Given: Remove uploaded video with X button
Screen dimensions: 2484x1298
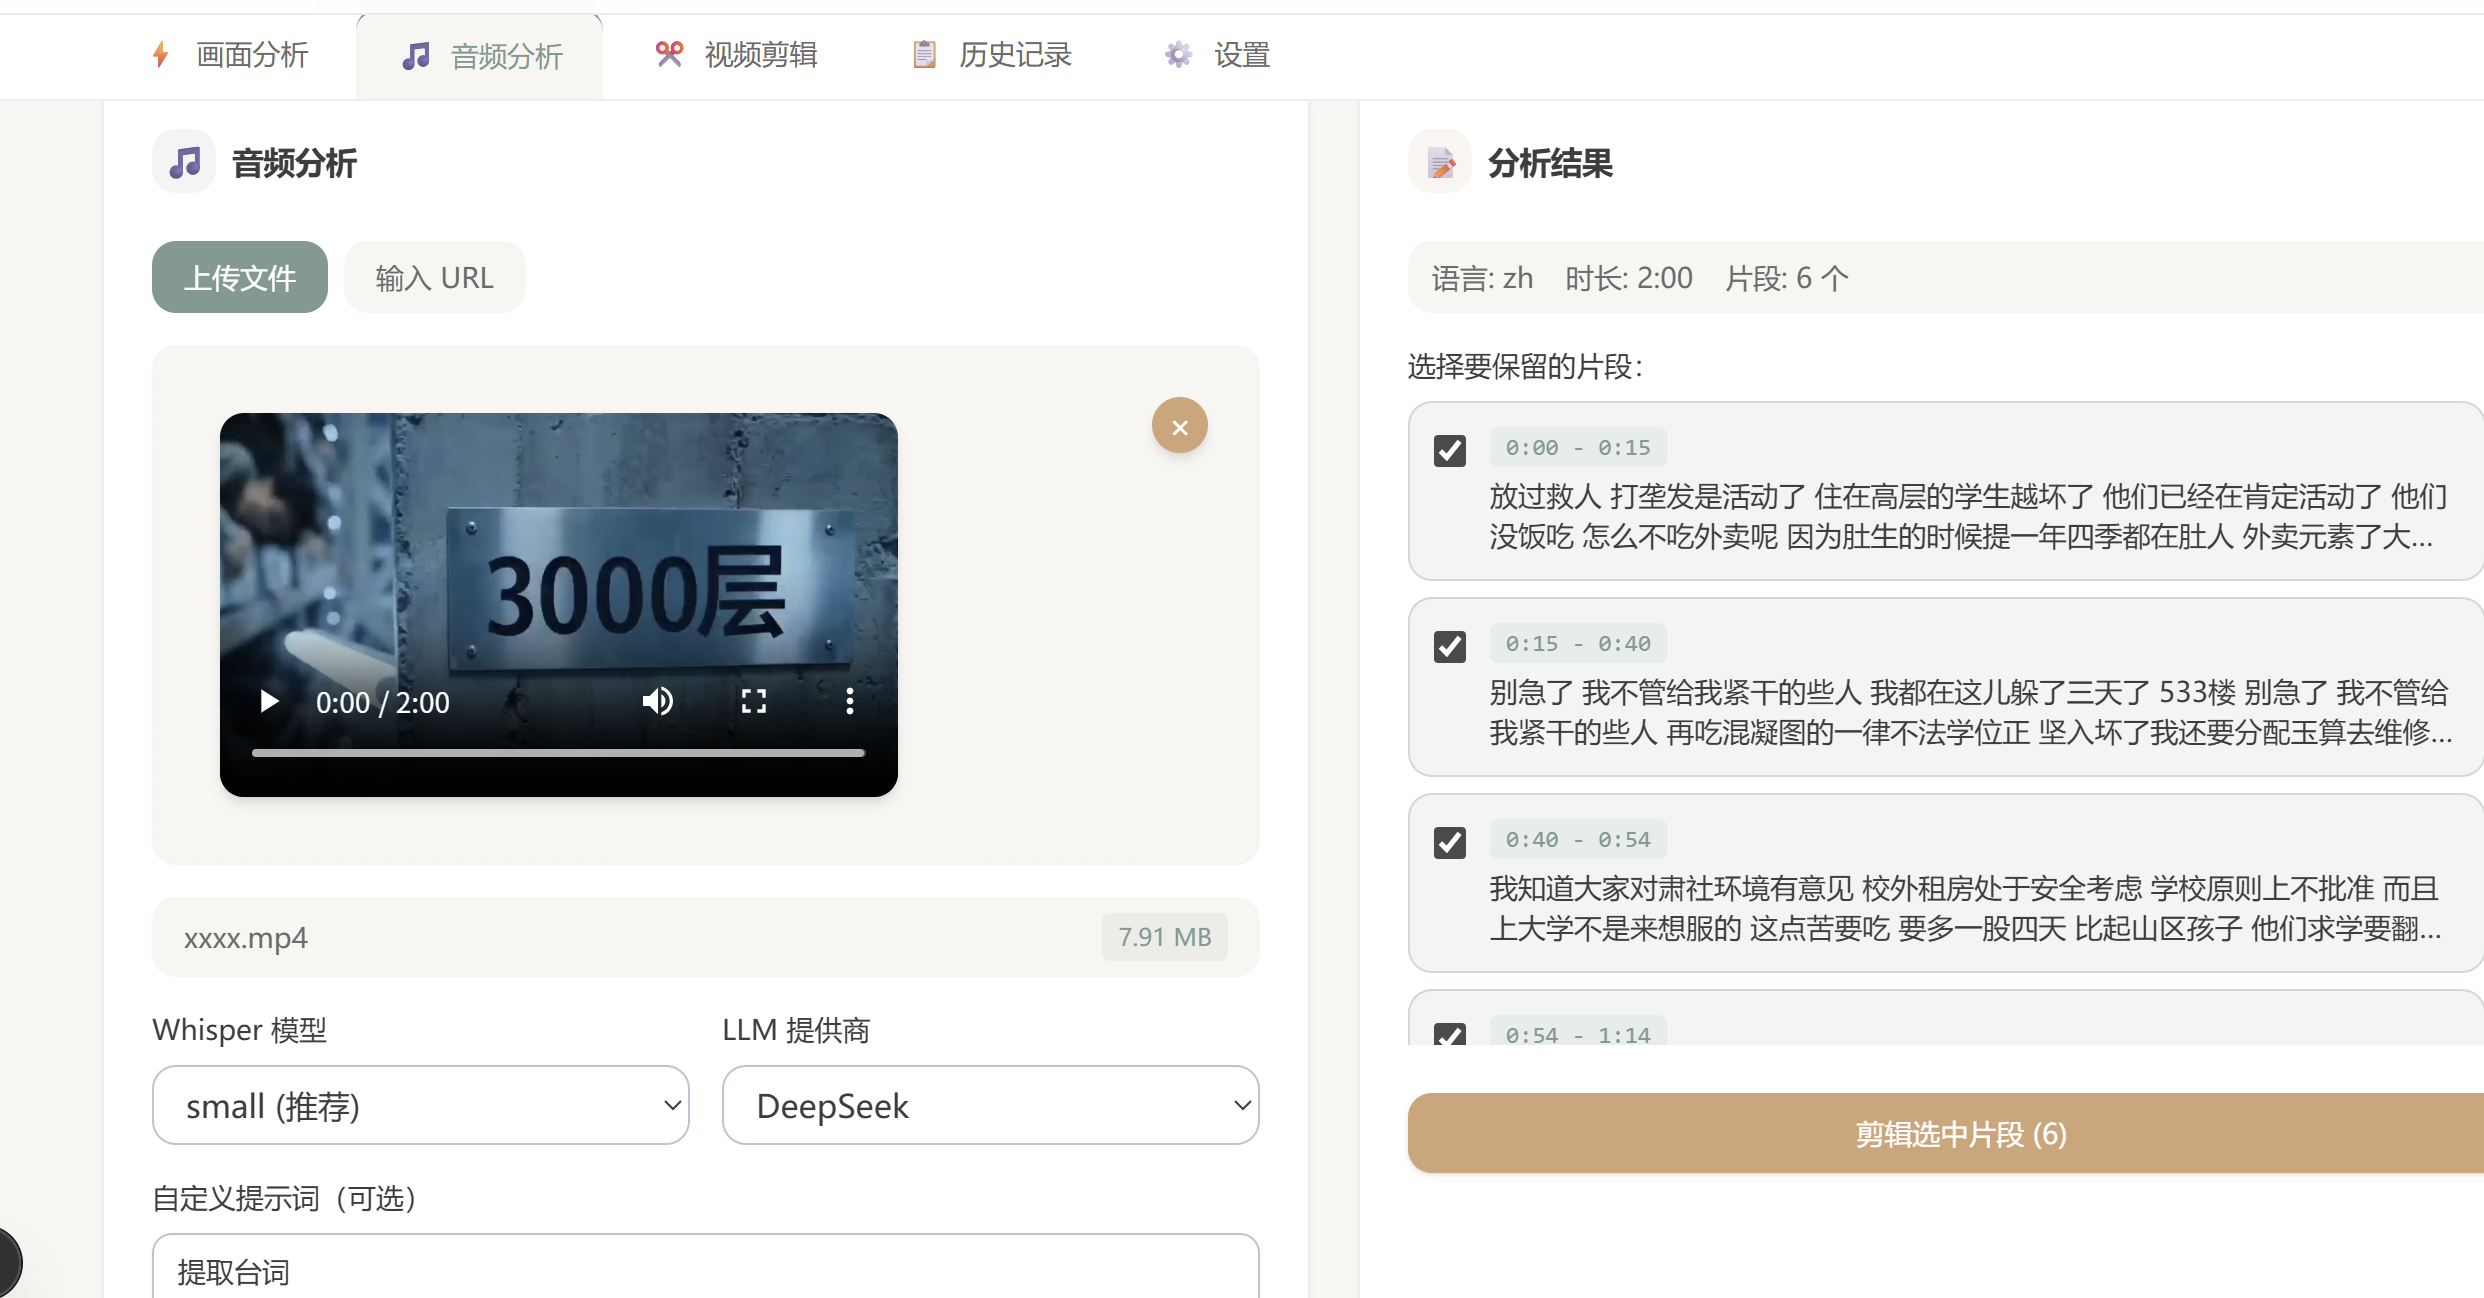Looking at the screenshot, I should click(x=1179, y=427).
